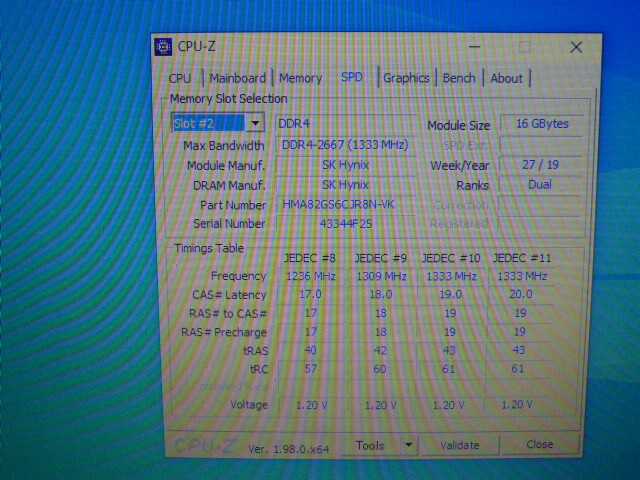
Task: Click the JEDEC #9 column header
Action: (x=380, y=258)
